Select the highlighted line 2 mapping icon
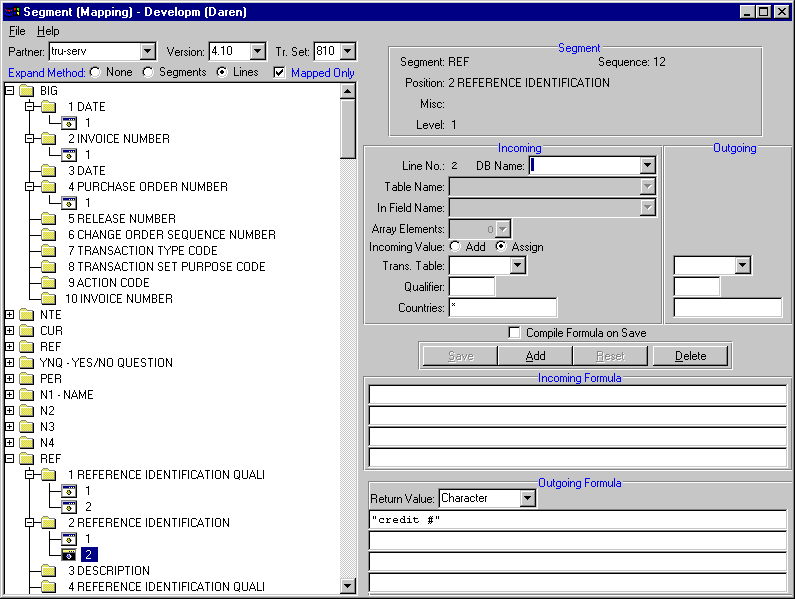The width and height of the screenshot is (795, 599). click(x=70, y=555)
